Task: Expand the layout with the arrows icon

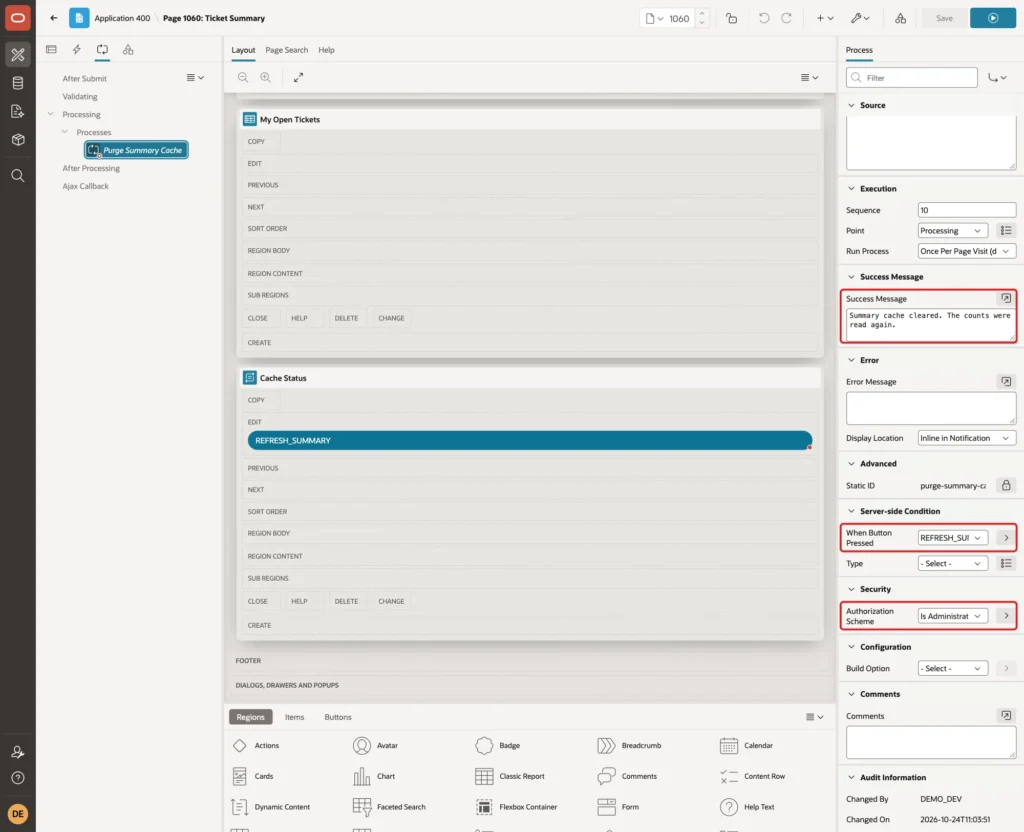Action: click(x=298, y=77)
